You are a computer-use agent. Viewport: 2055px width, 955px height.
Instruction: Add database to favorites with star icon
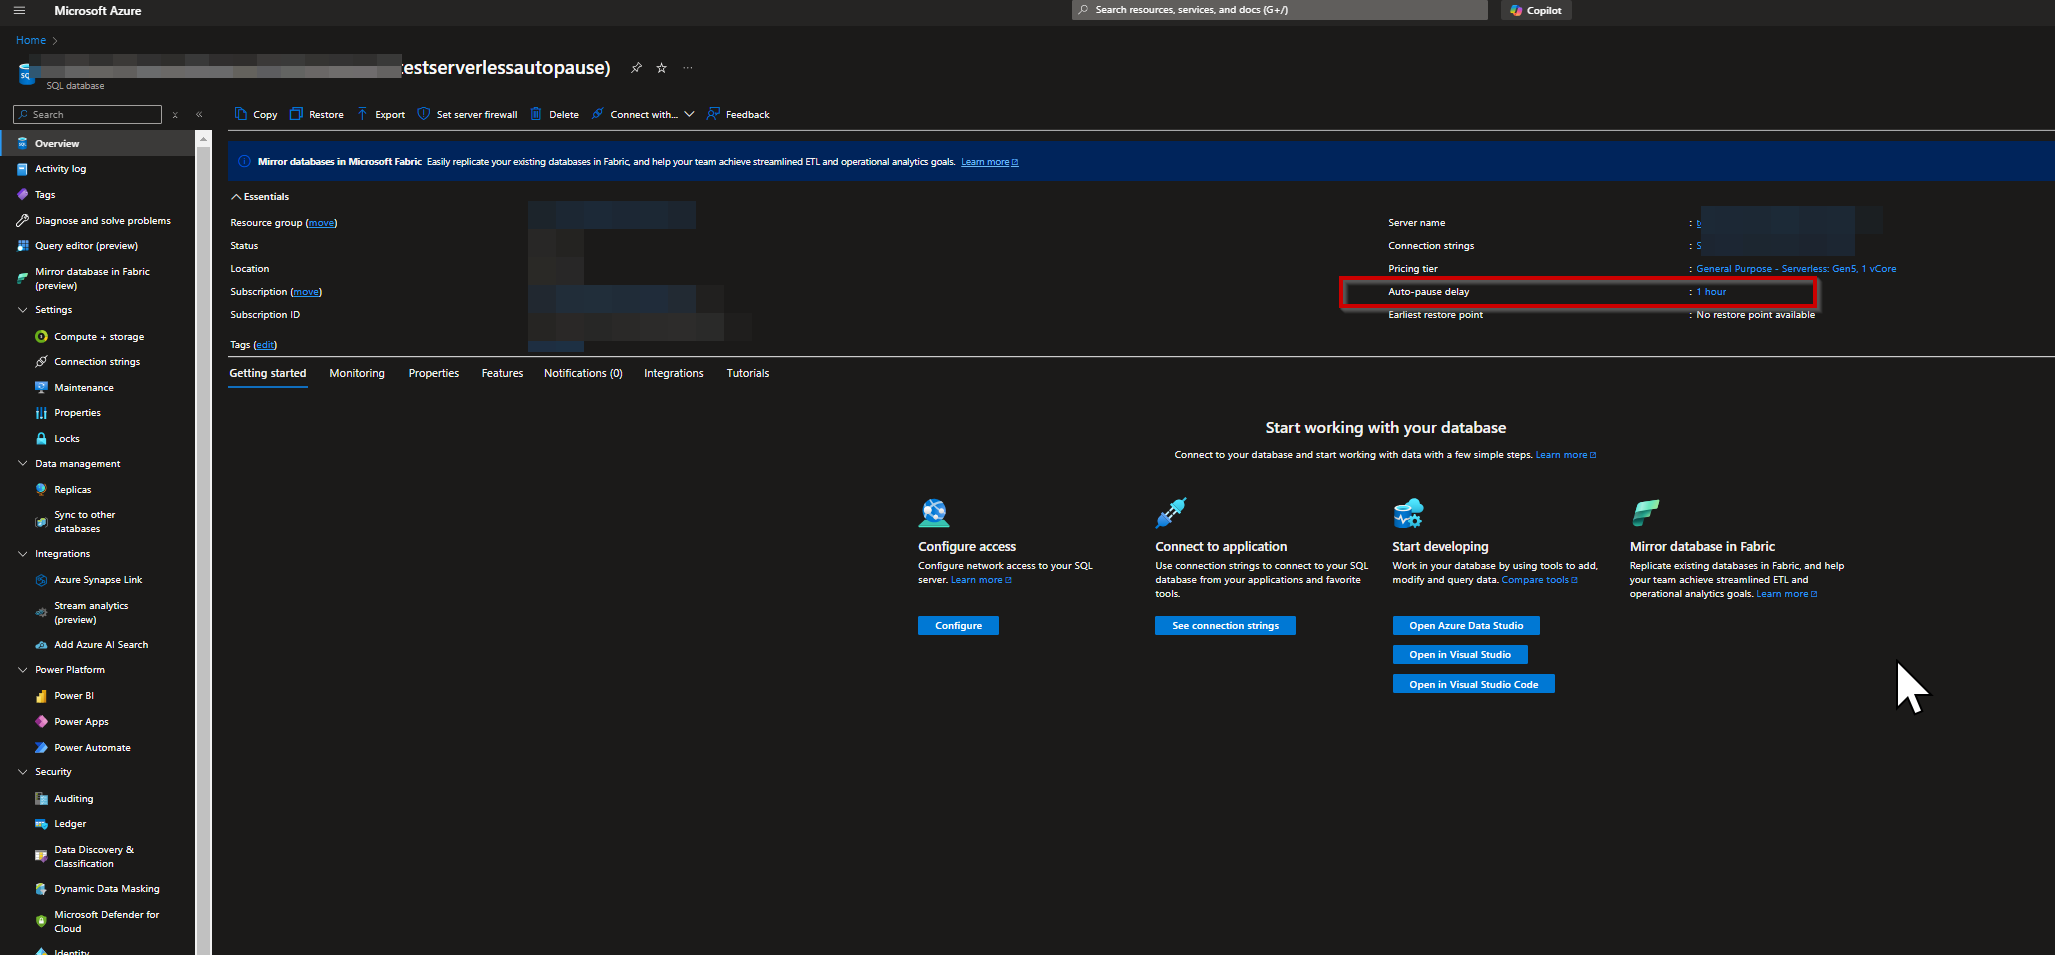[x=661, y=68]
